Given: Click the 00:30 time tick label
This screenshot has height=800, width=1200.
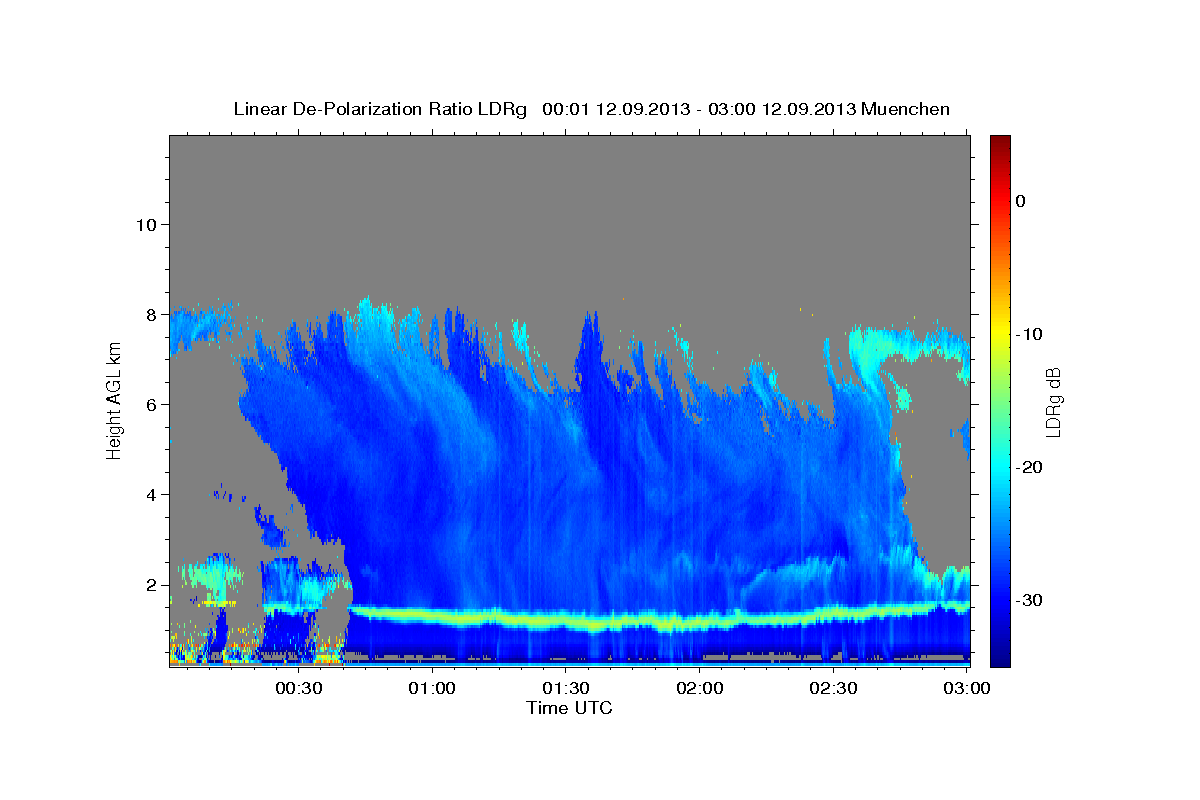Looking at the screenshot, I should coord(298,689).
